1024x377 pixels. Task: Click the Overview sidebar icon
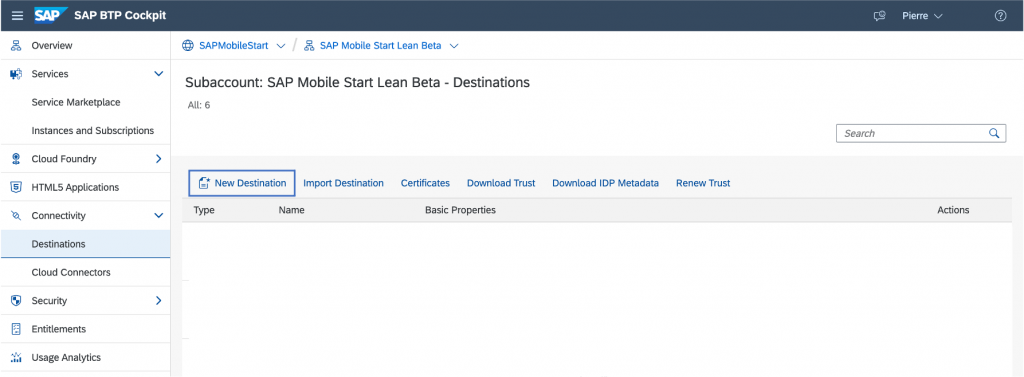[16, 46]
